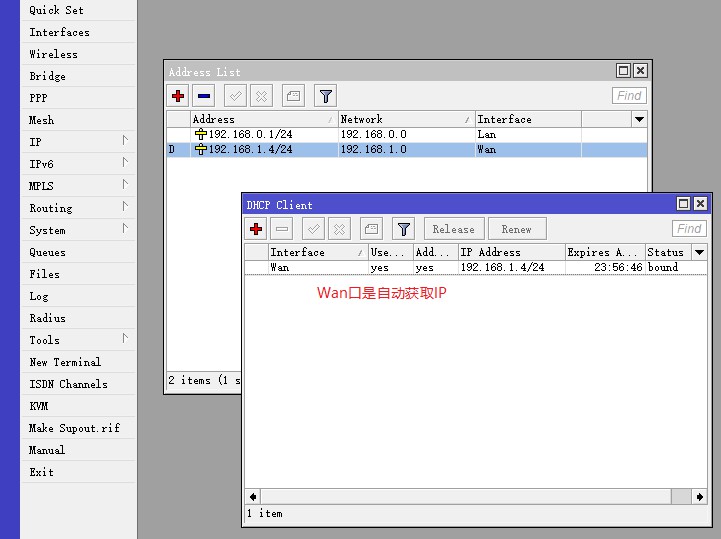Screen dimensions: 721x539
Task: Click the enable checkmark icon in DHCP Client
Action: point(313,229)
